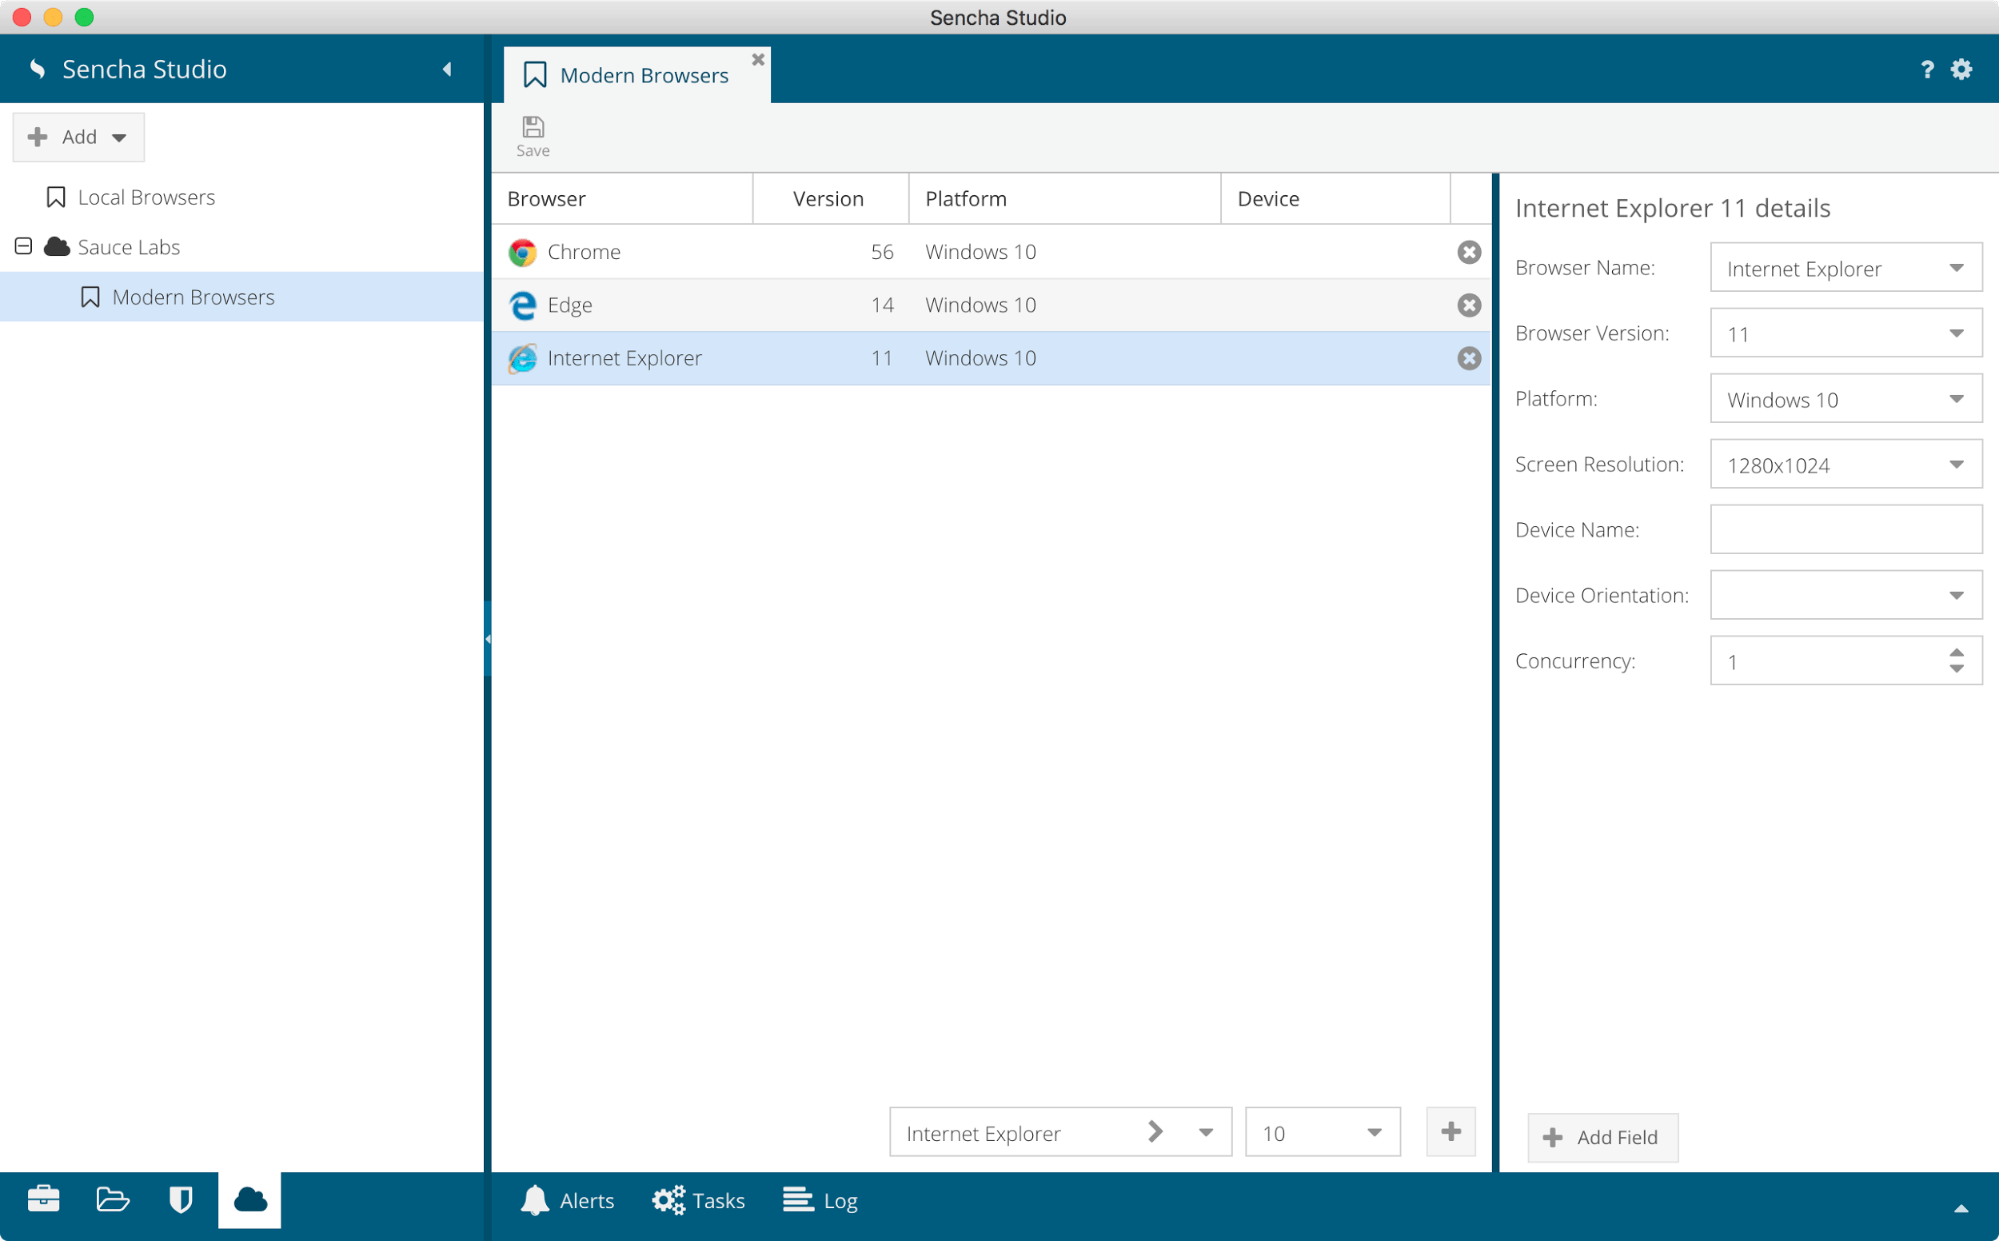Click the Edge logo icon

click(x=522, y=305)
